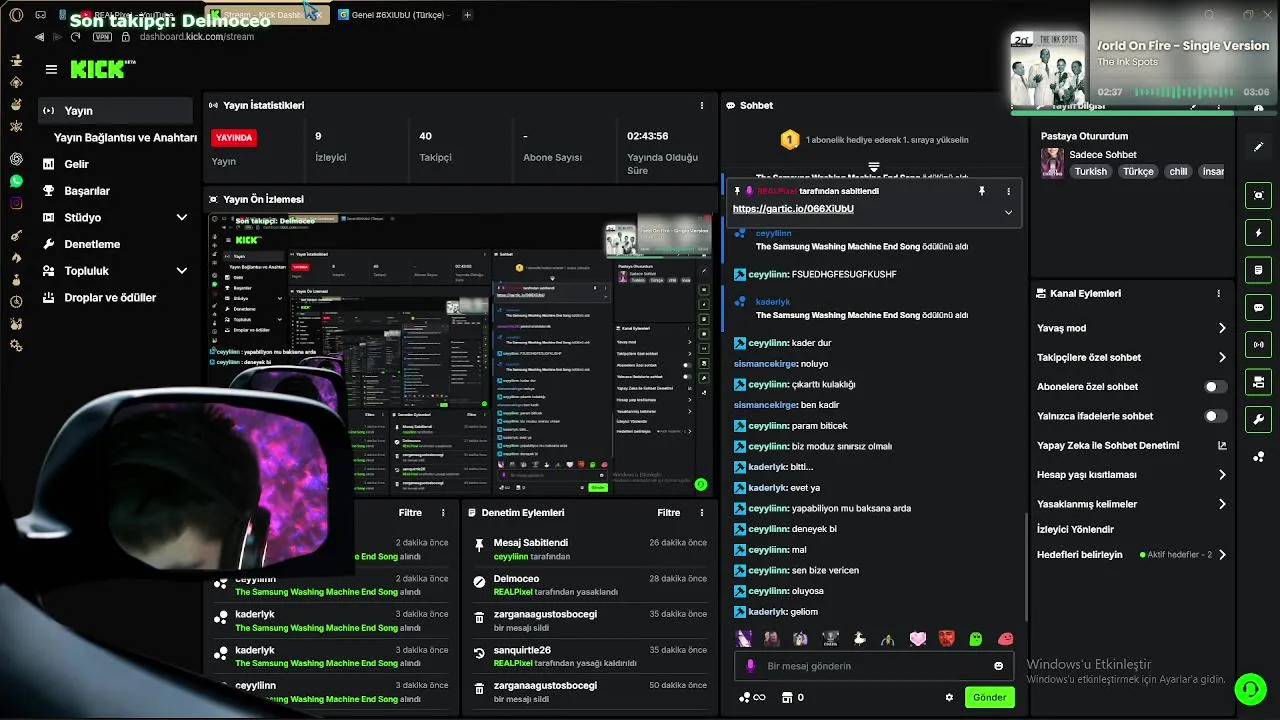This screenshot has height=720, width=1280.
Task: Open Kanal Eylemleri three-dot menu
Action: click(x=1218, y=293)
